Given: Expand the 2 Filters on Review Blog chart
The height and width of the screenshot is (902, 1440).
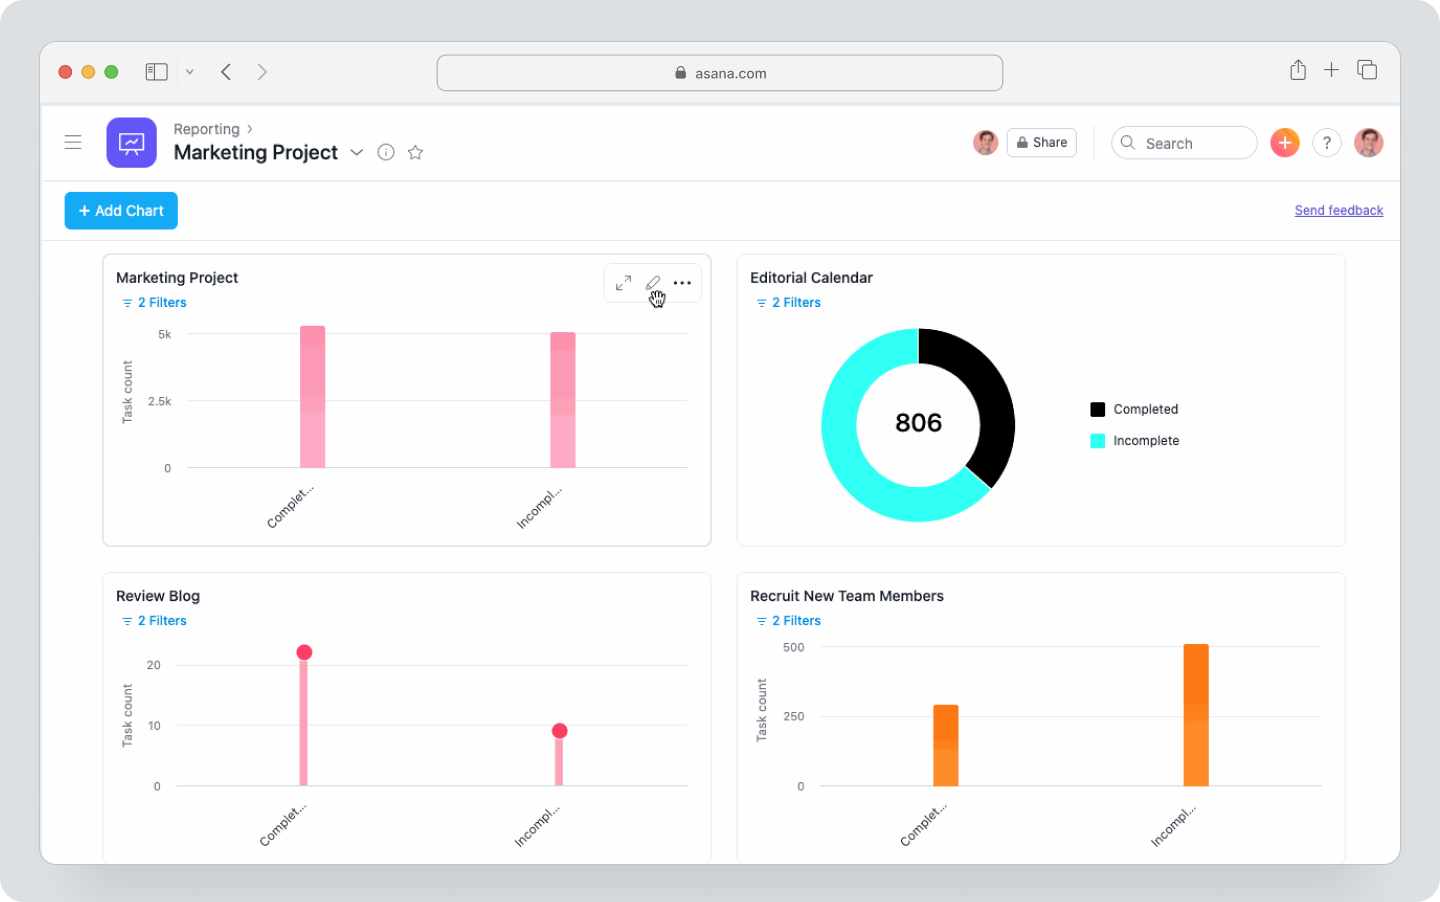Looking at the screenshot, I should (x=154, y=620).
